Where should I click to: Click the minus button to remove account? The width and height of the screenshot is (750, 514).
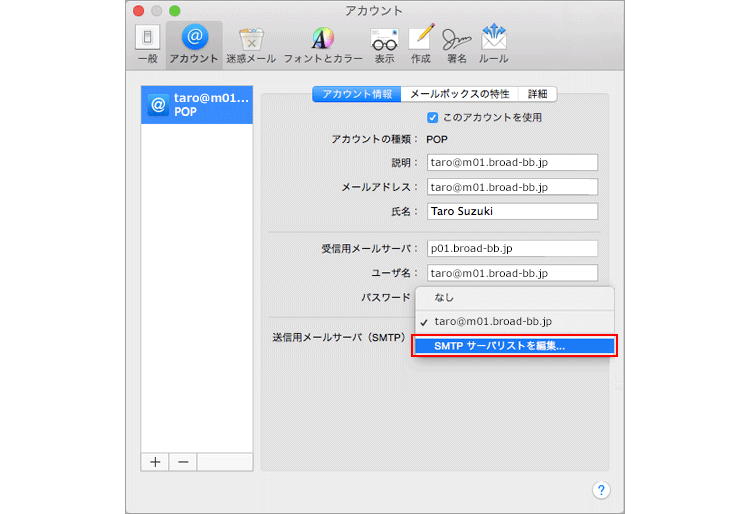[183, 462]
